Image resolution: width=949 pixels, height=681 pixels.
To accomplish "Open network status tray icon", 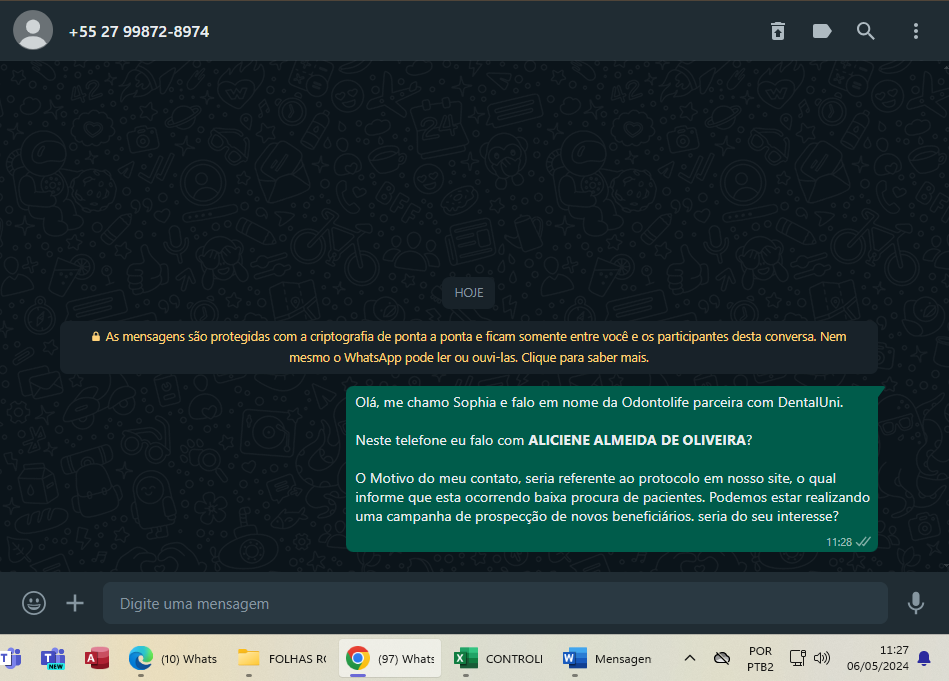I will tap(798, 658).
